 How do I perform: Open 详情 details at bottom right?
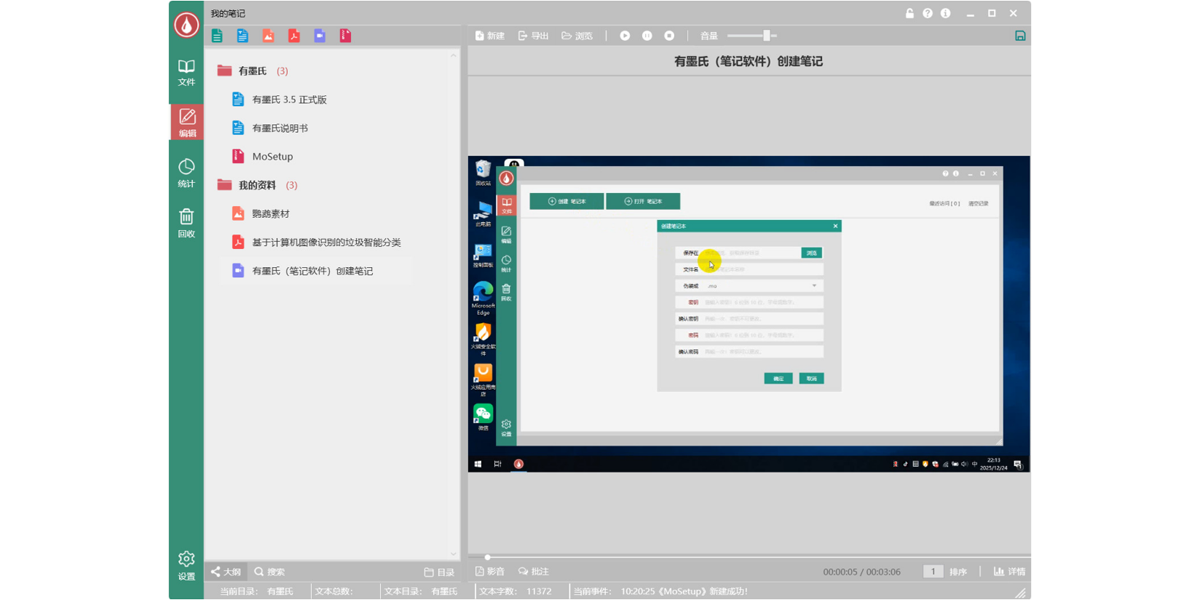point(1009,572)
